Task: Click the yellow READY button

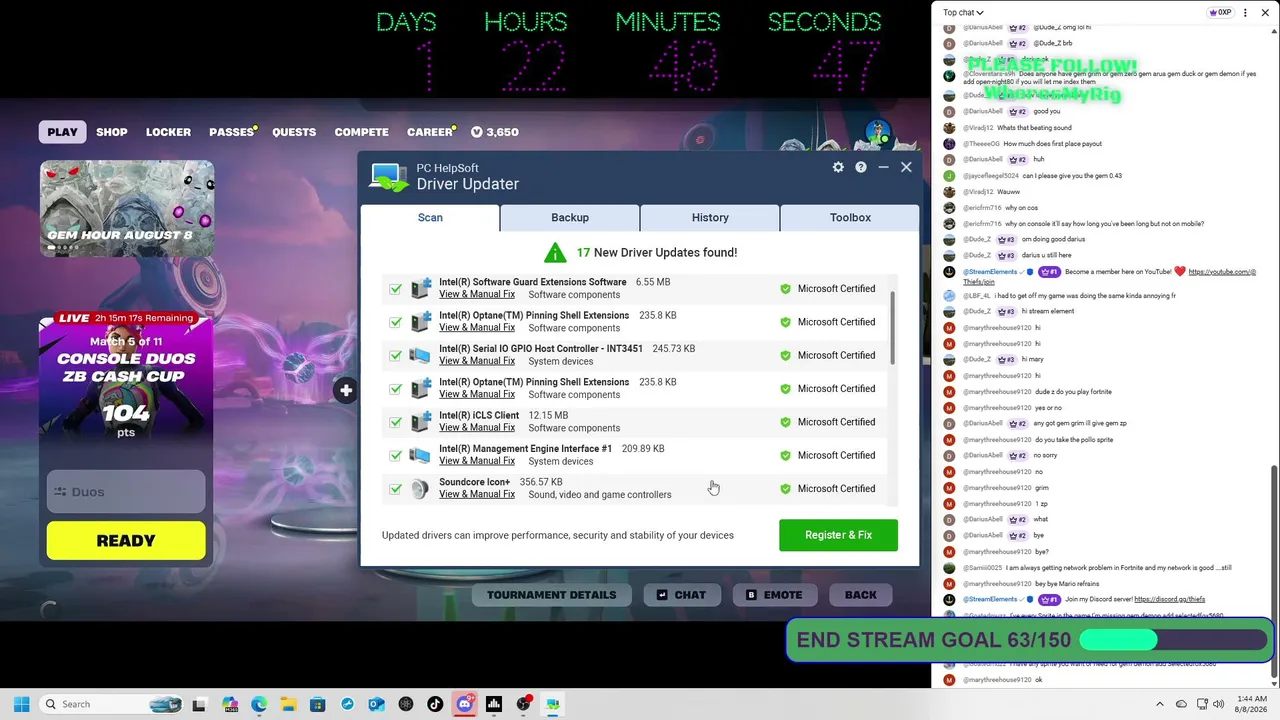Action: 126,541
